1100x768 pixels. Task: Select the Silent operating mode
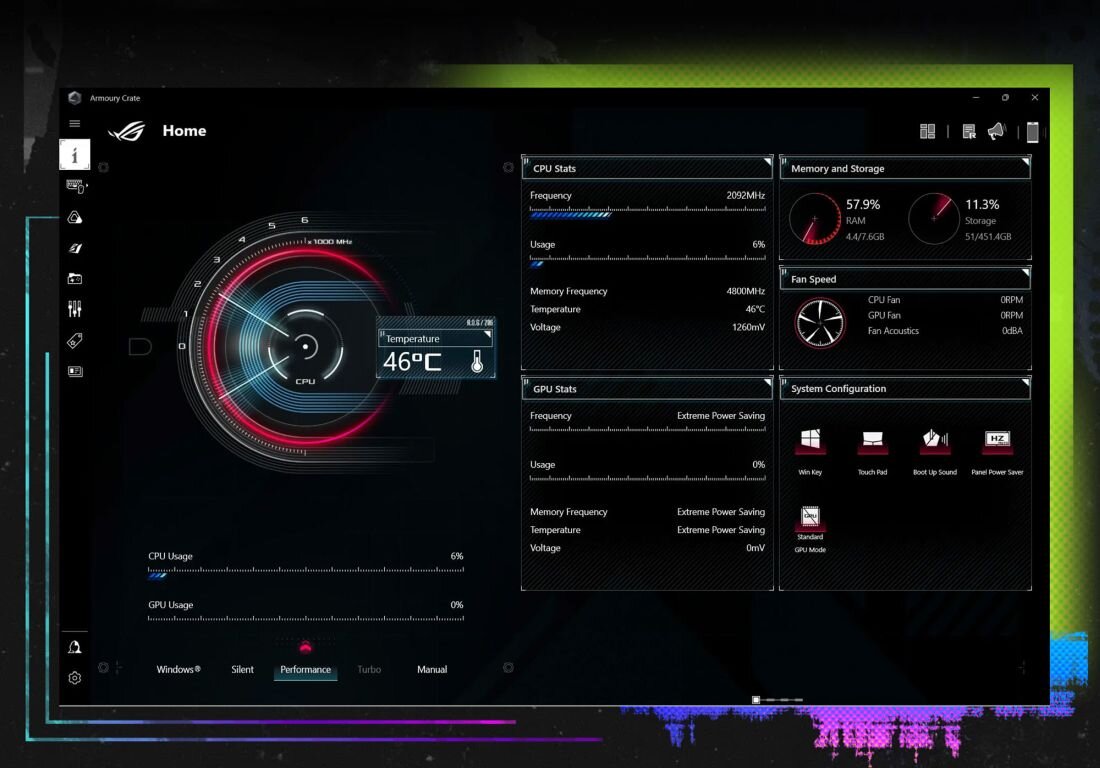point(242,670)
